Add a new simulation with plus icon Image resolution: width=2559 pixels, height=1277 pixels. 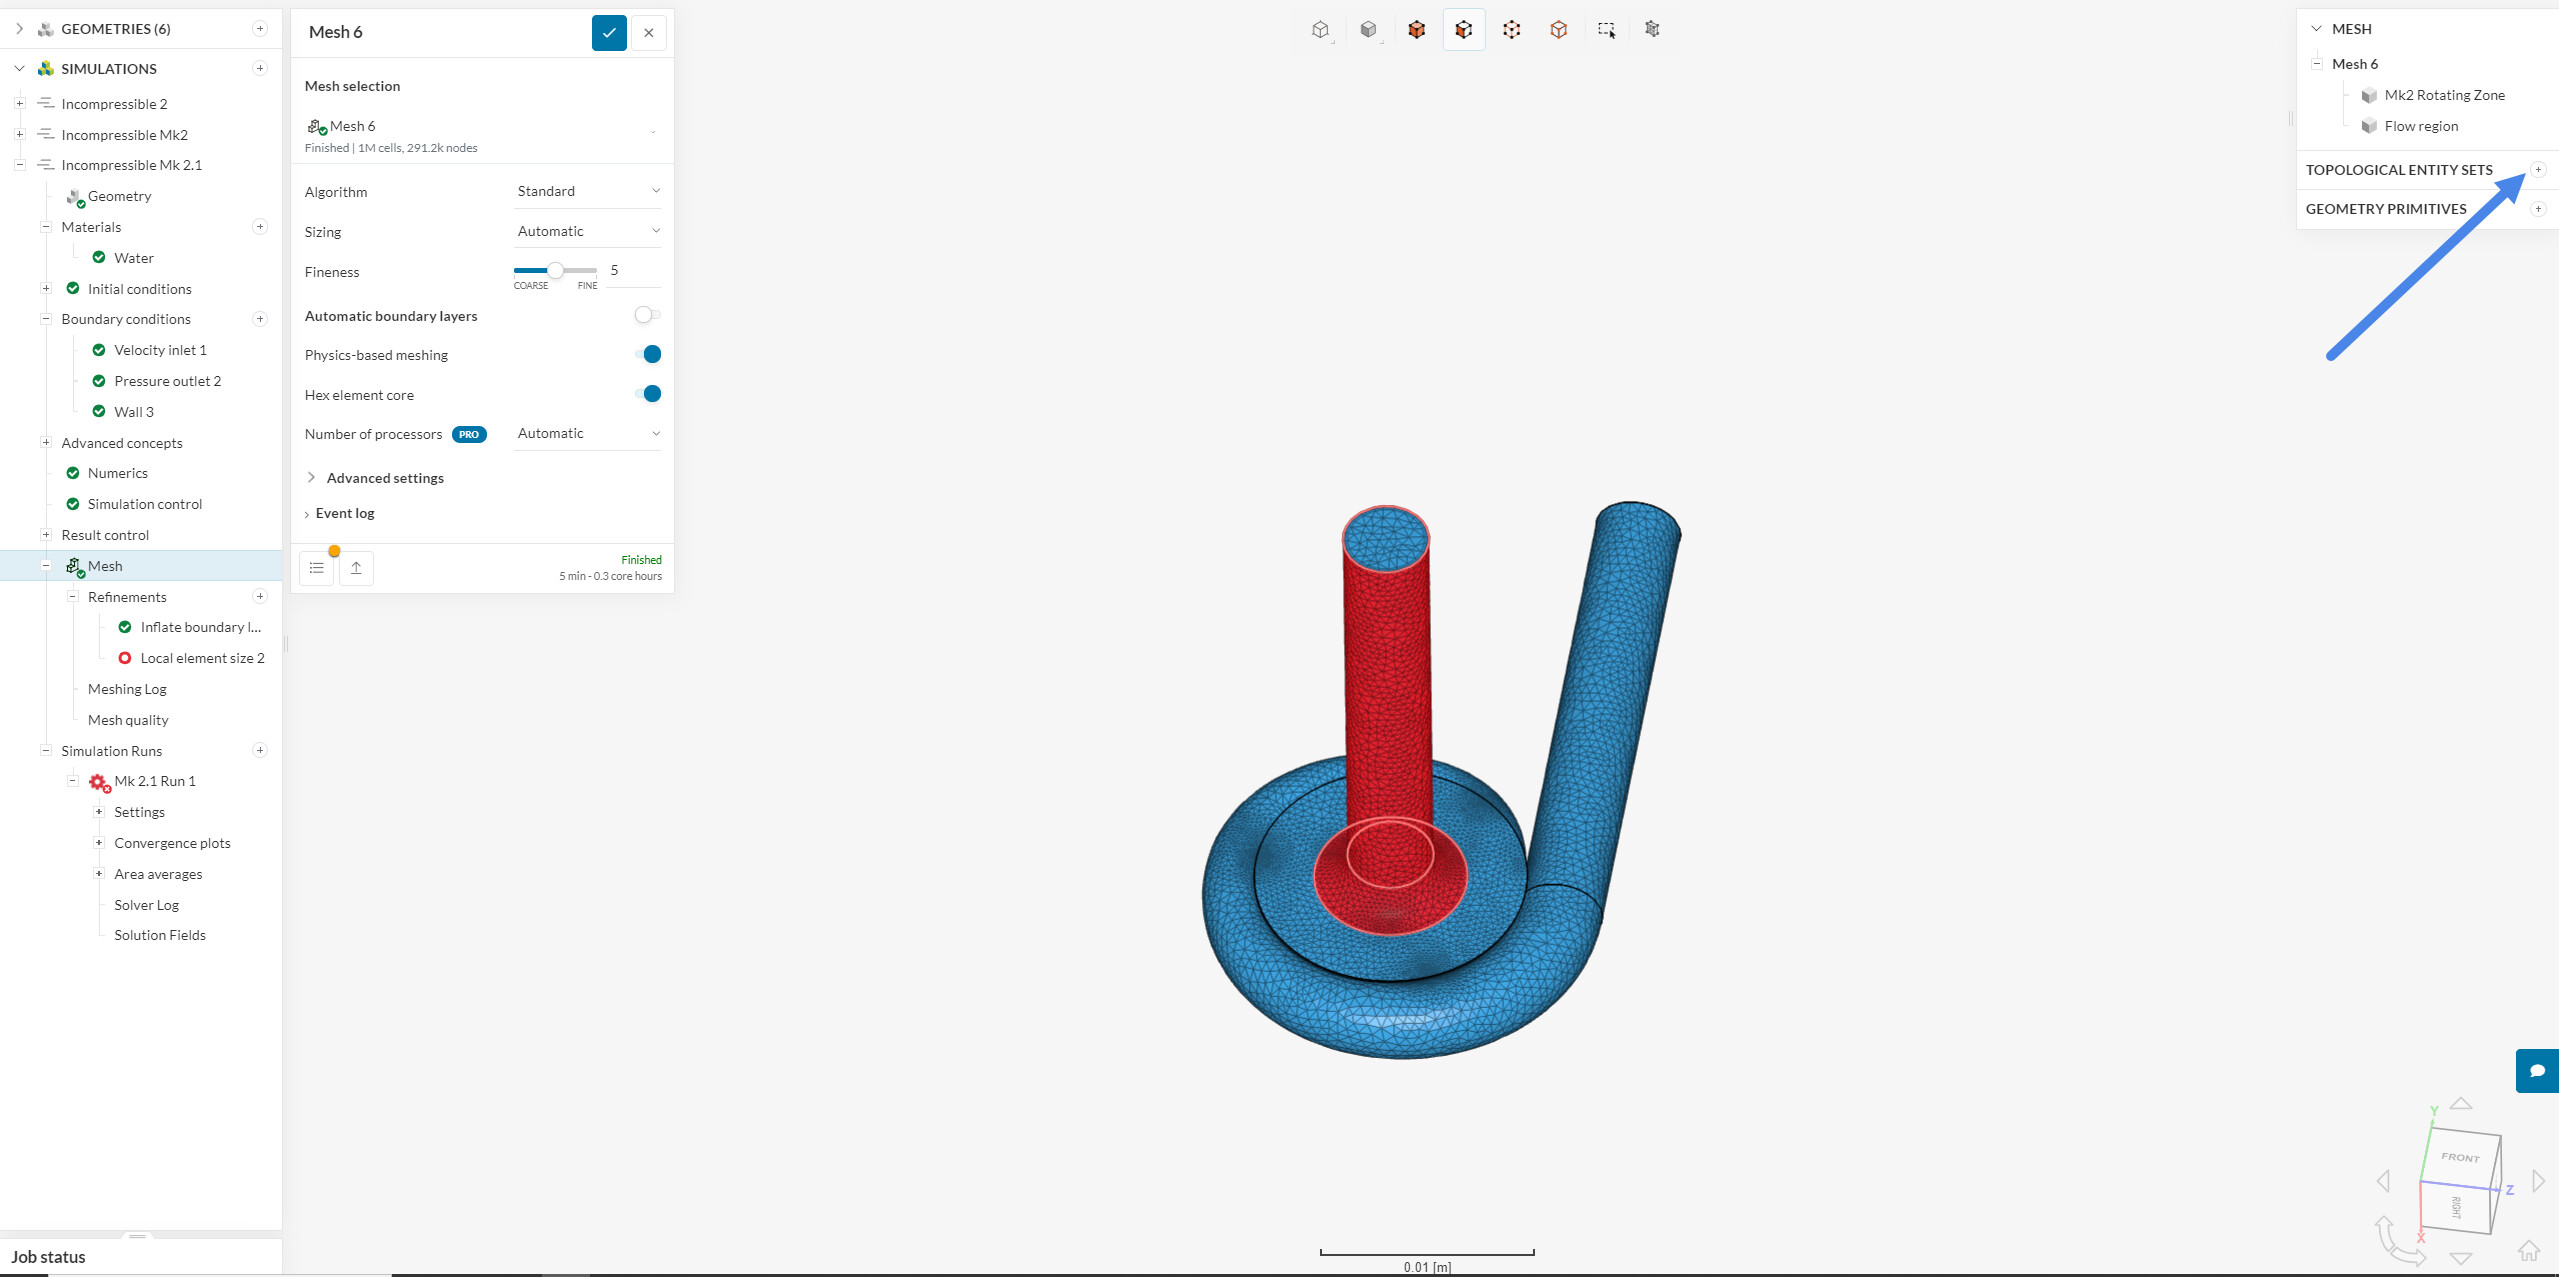(x=260, y=69)
